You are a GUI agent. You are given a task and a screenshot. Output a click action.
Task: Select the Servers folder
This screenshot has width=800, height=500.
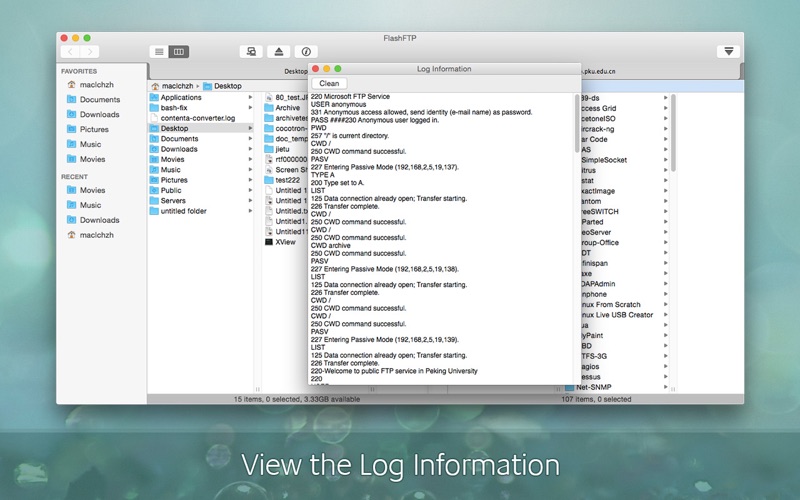coord(201,201)
